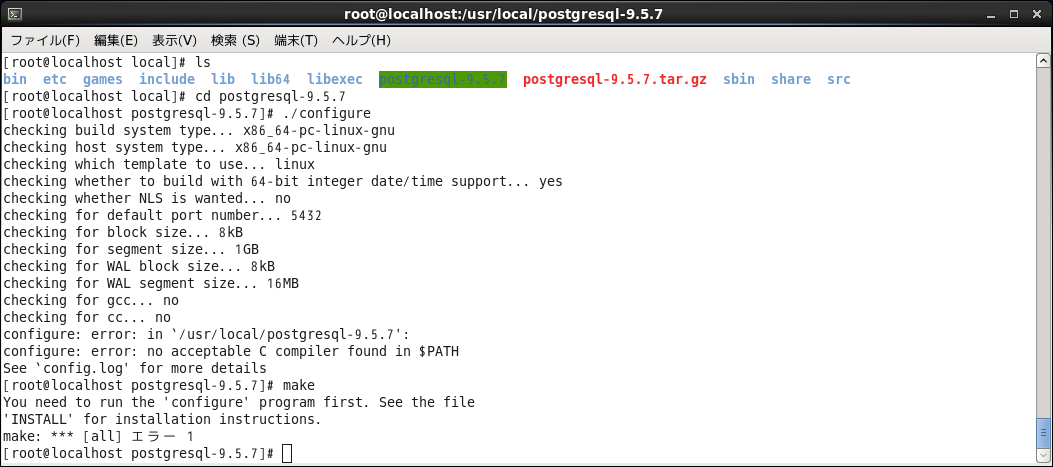Open the 表示(V) menu
This screenshot has height=467, width=1053.
coord(175,40)
